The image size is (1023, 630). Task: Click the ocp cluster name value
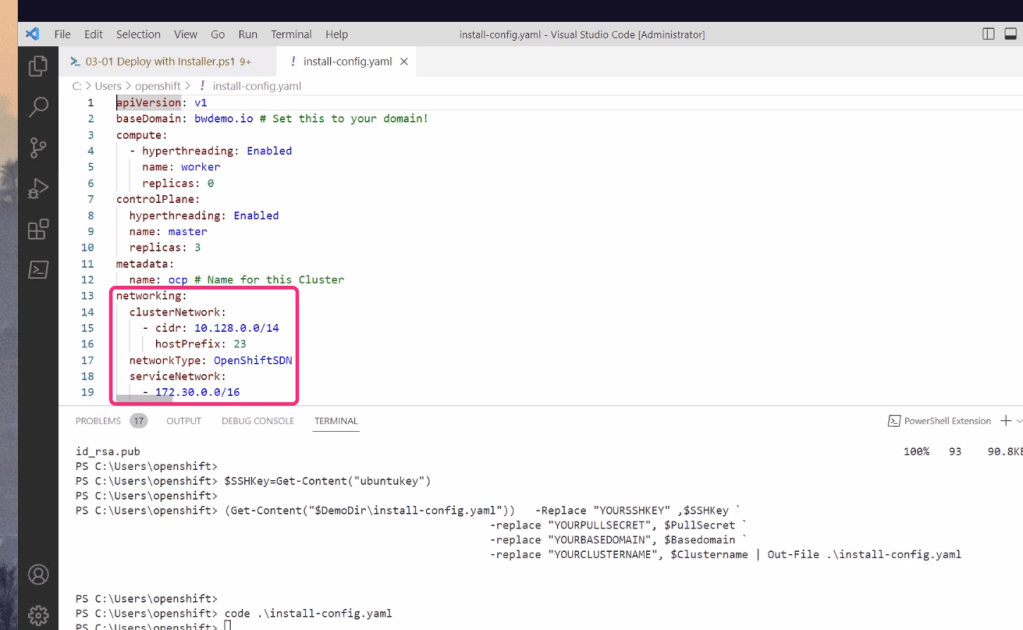tap(177, 280)
